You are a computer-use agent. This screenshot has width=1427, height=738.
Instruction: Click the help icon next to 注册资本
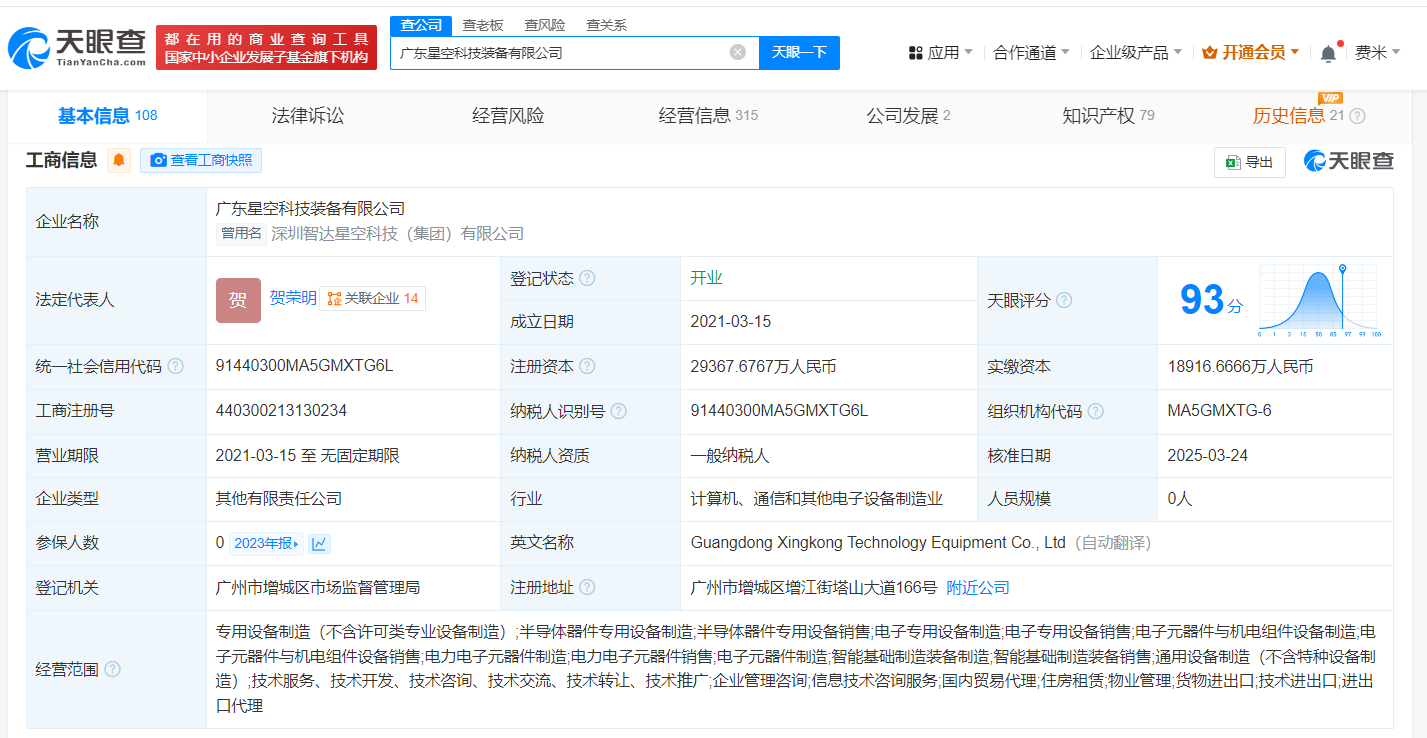587,367
